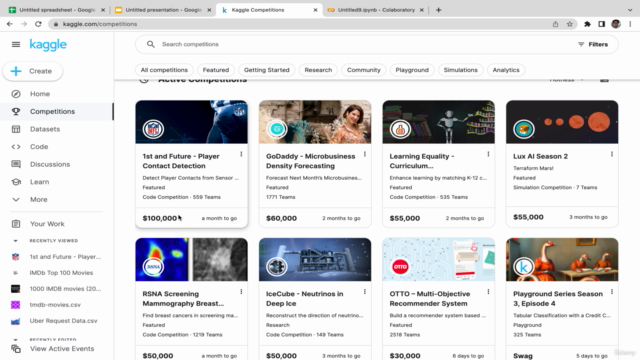The image size is (640, 360).
Task: Open options menu on OTTO Recommender card
Action: (488, 292)
